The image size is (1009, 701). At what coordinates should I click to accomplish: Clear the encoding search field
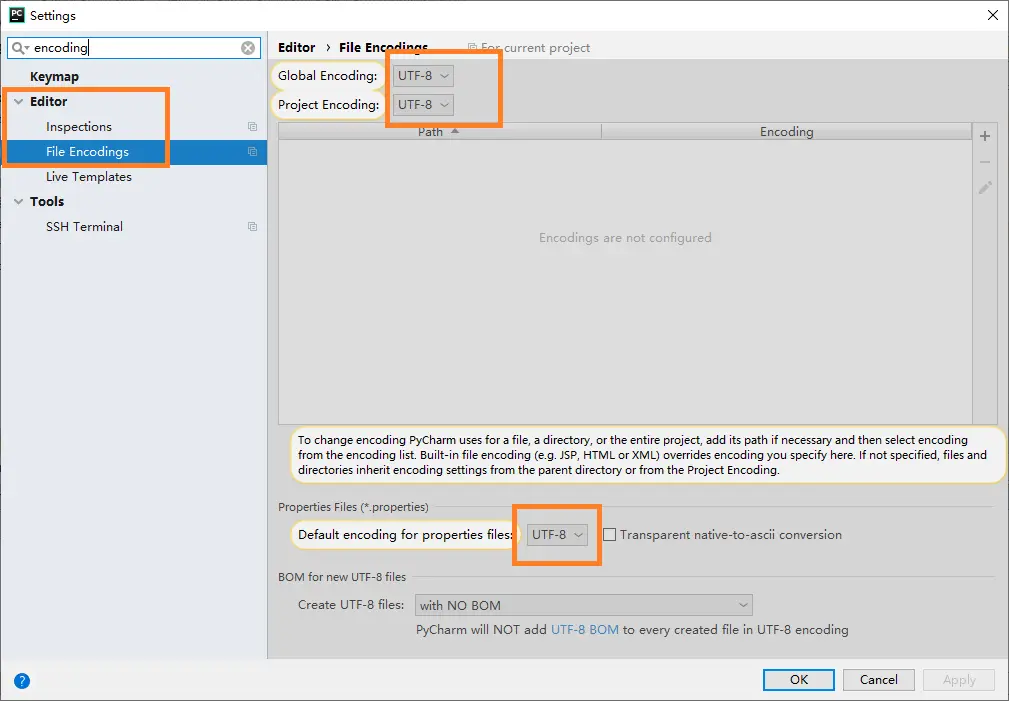pos(248,48)
